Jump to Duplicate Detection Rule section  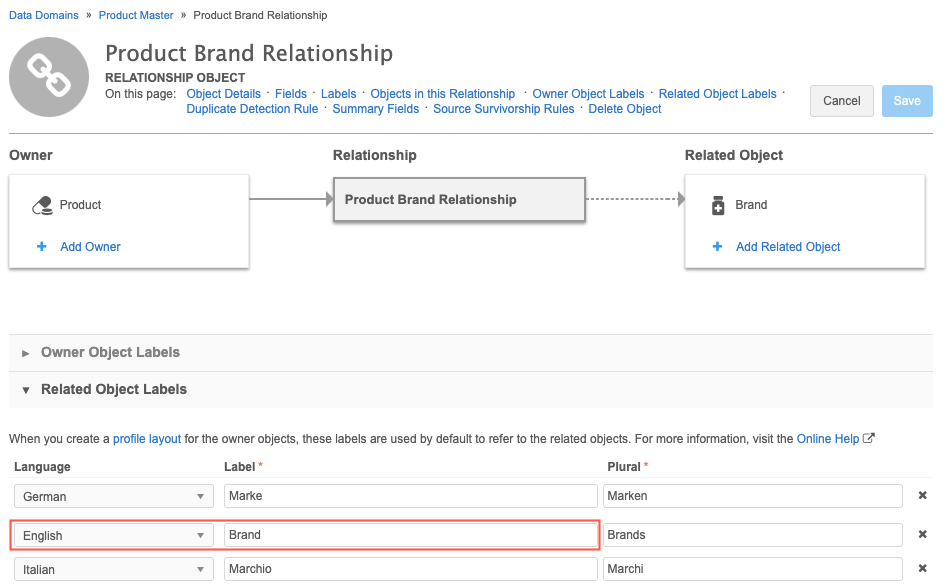(252, 109)
